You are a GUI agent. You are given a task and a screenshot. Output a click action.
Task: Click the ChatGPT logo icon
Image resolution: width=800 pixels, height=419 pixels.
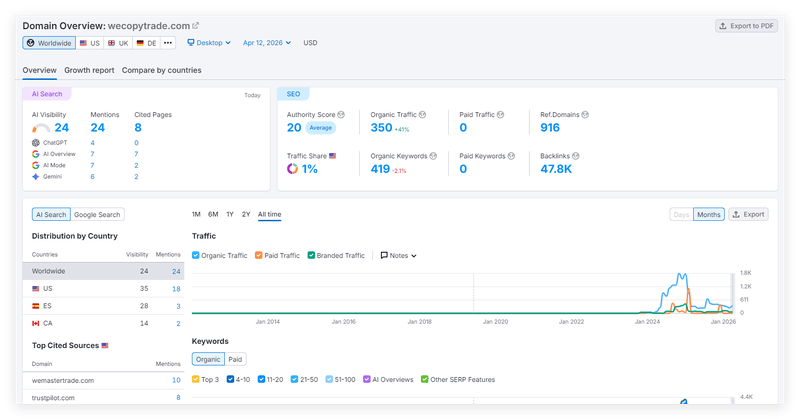(36, 143)
